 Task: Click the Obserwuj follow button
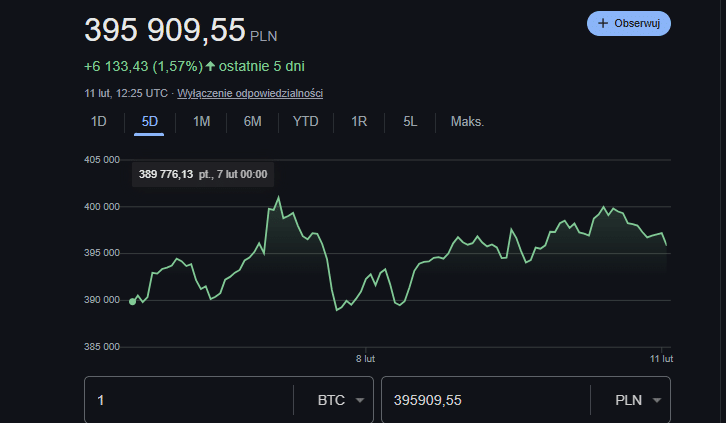(628, 23)
